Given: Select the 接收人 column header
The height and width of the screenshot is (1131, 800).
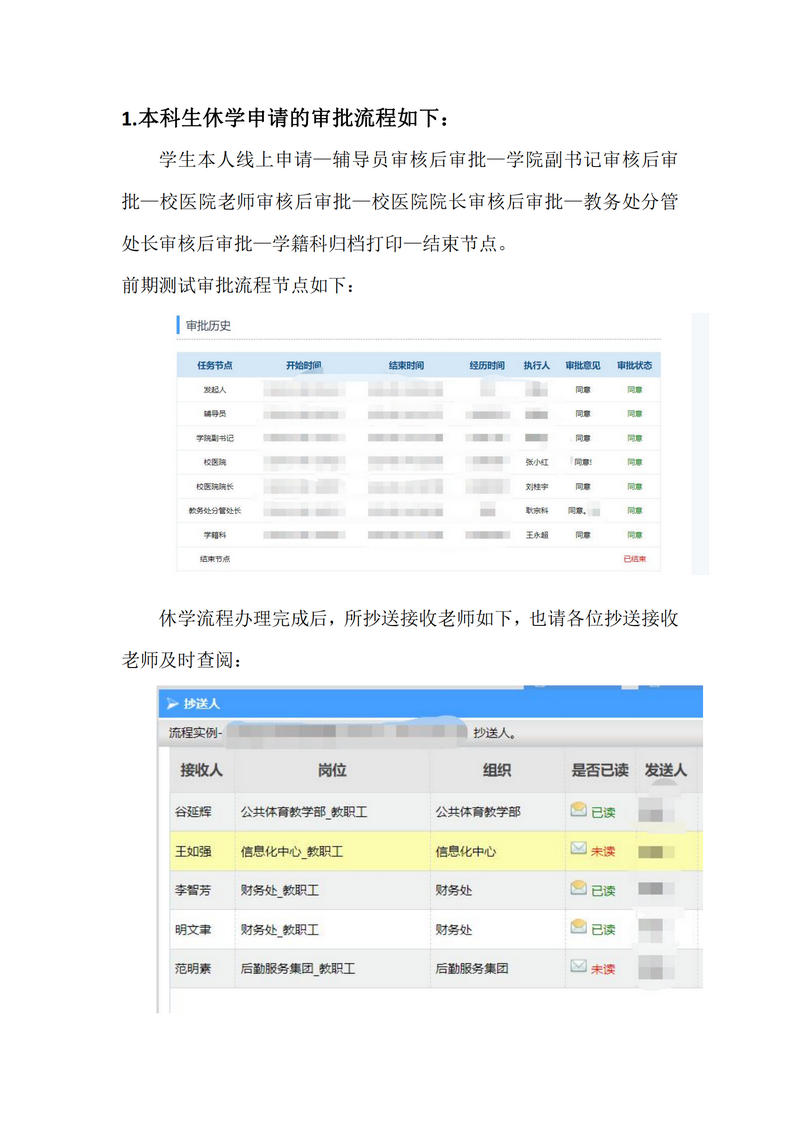Looking at the screenshot, I should tap(201, 770).
